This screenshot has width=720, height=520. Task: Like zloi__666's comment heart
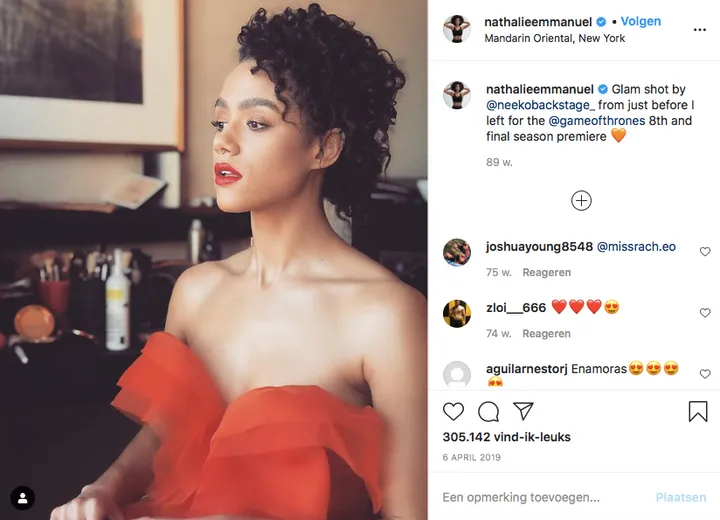tap(705, 312)
